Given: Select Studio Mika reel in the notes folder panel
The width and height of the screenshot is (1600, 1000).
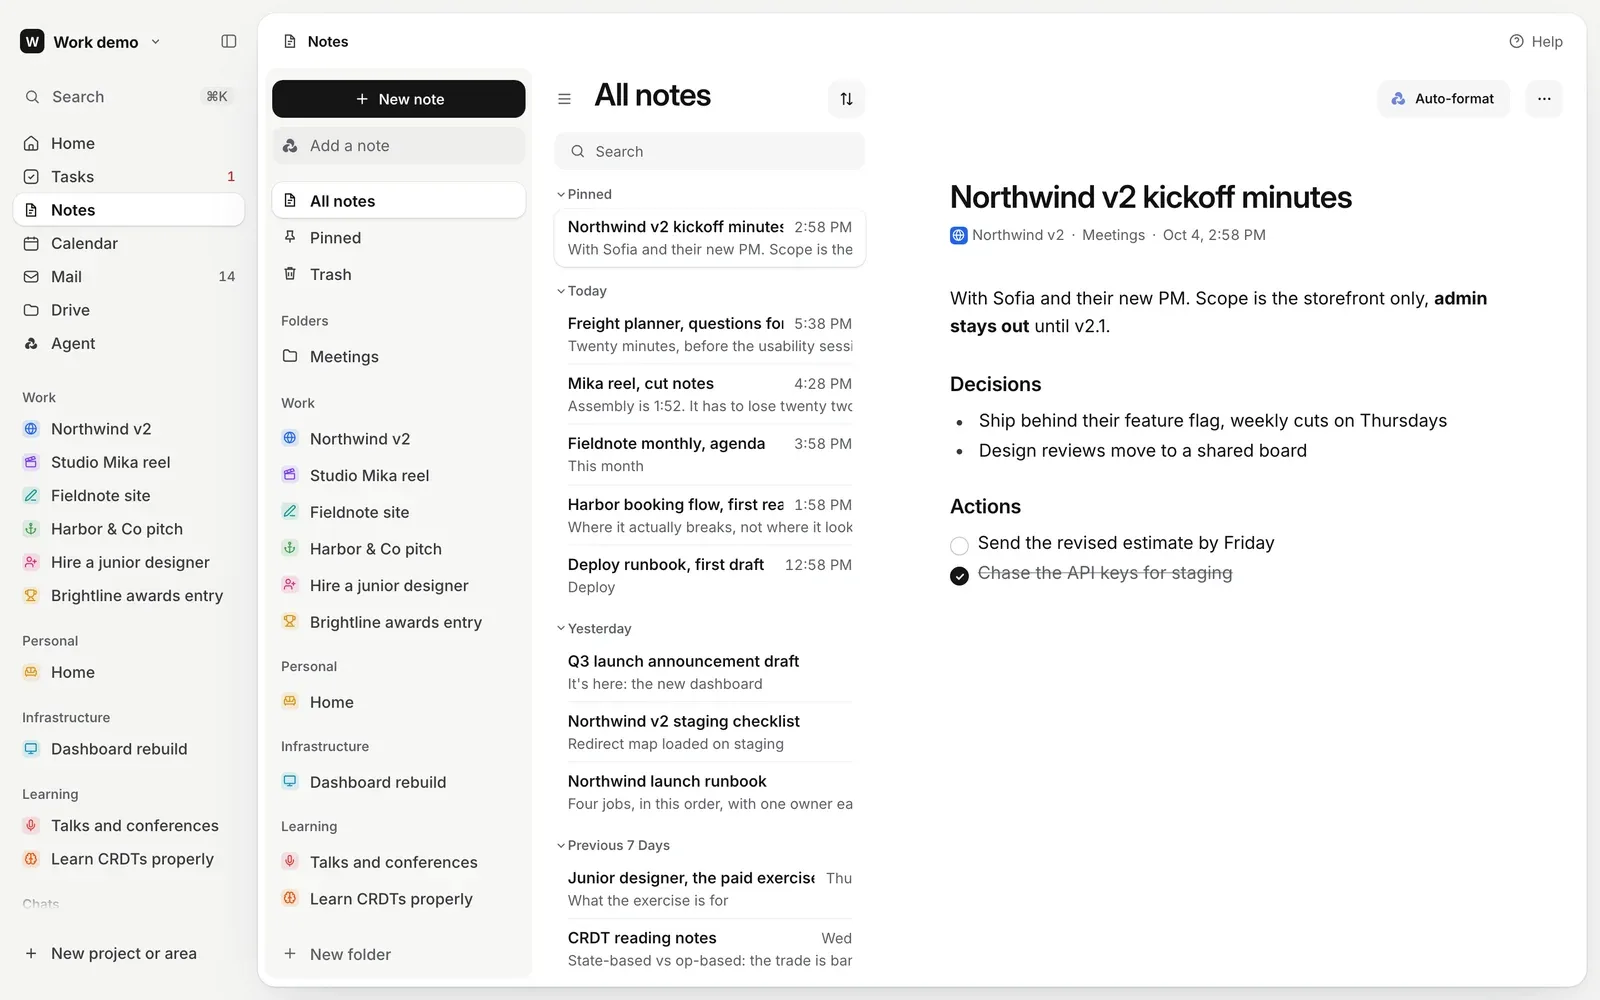Looking at the screenshot, I should click(398, 475).
